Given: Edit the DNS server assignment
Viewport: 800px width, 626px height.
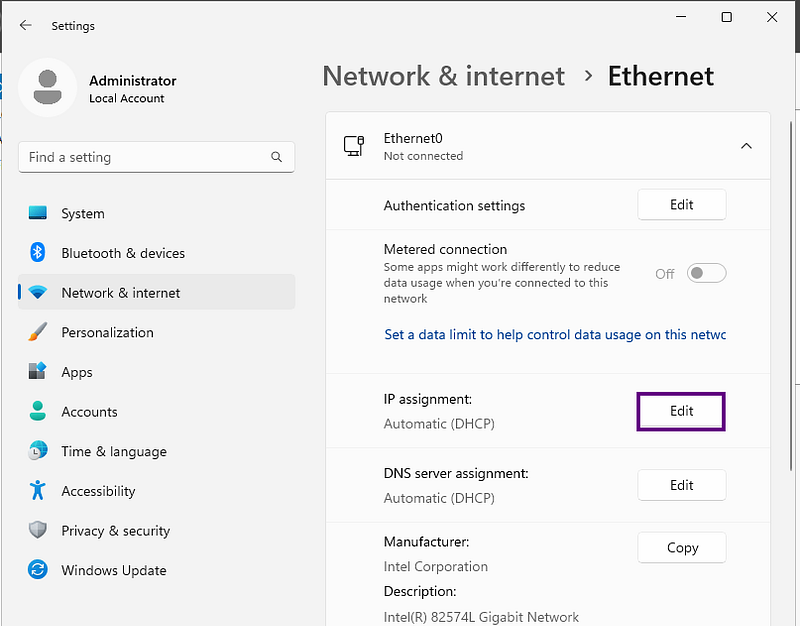Looking at the screenshot, I should tap(681, 485).
